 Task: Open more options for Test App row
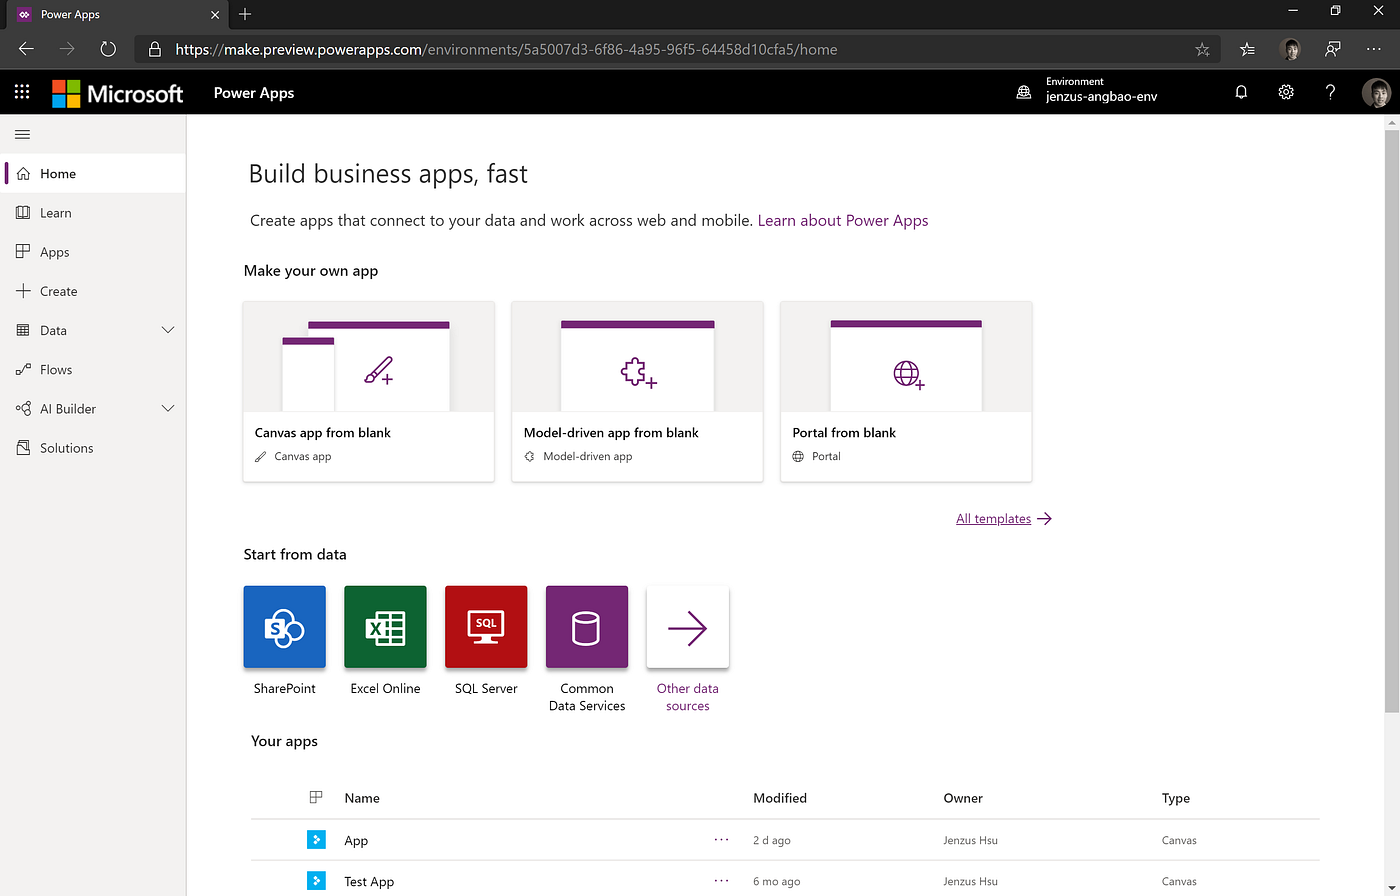[722, 881]
